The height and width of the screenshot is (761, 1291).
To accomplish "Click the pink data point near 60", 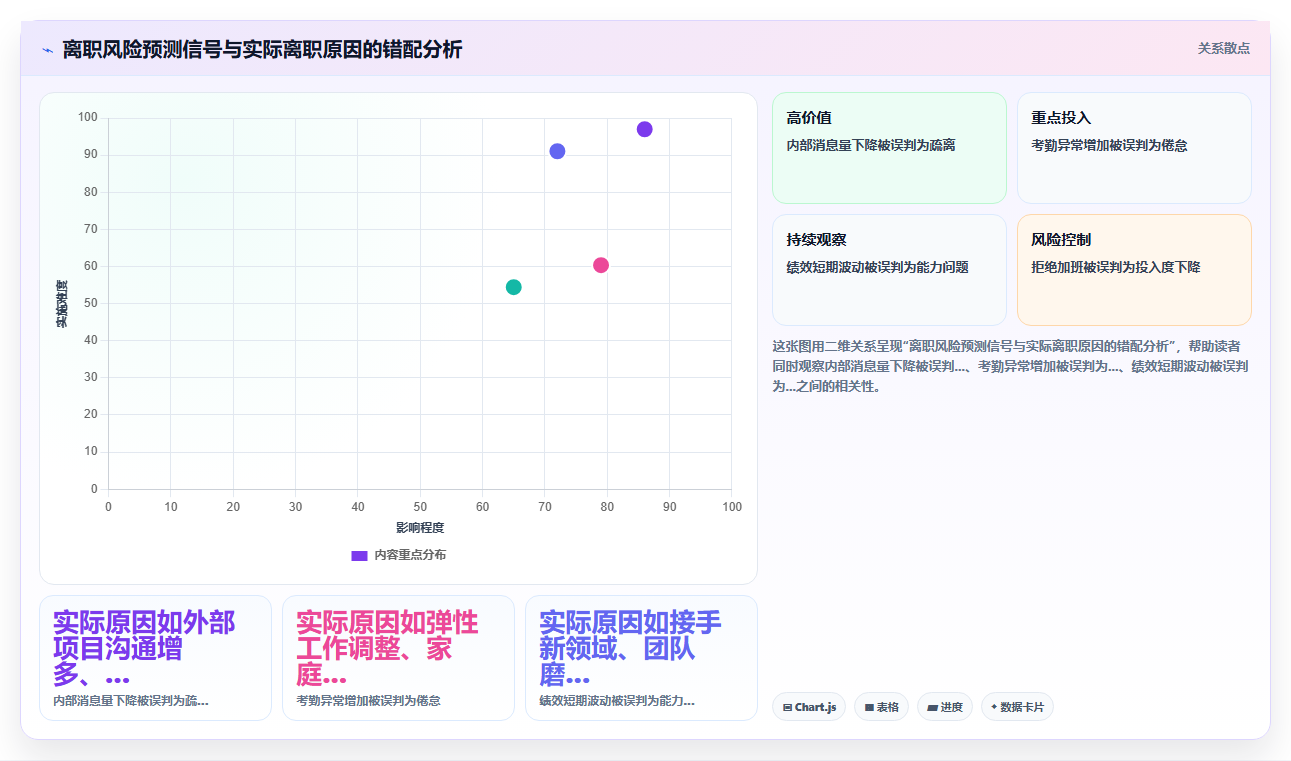I will pyautogui.click(x=601, y=265).
